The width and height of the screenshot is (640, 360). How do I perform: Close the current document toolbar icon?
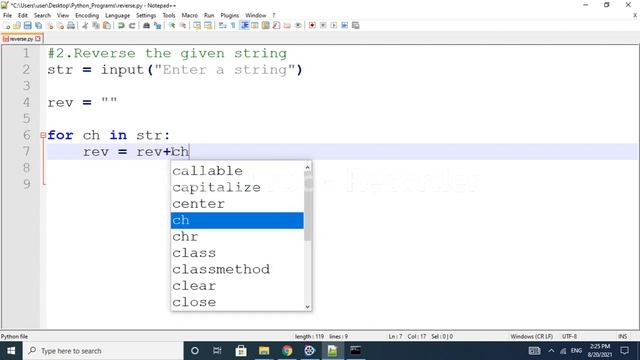tap(49, 25)
